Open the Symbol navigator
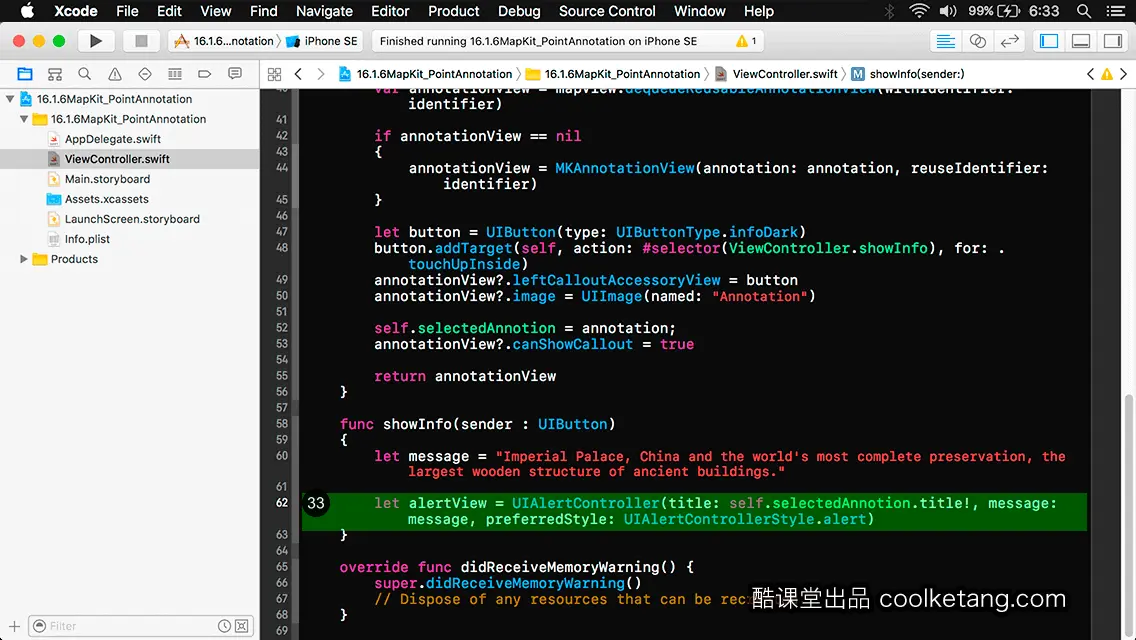Screen dimensions: 1136x640 pyautogui.click(x=54, y=74)
